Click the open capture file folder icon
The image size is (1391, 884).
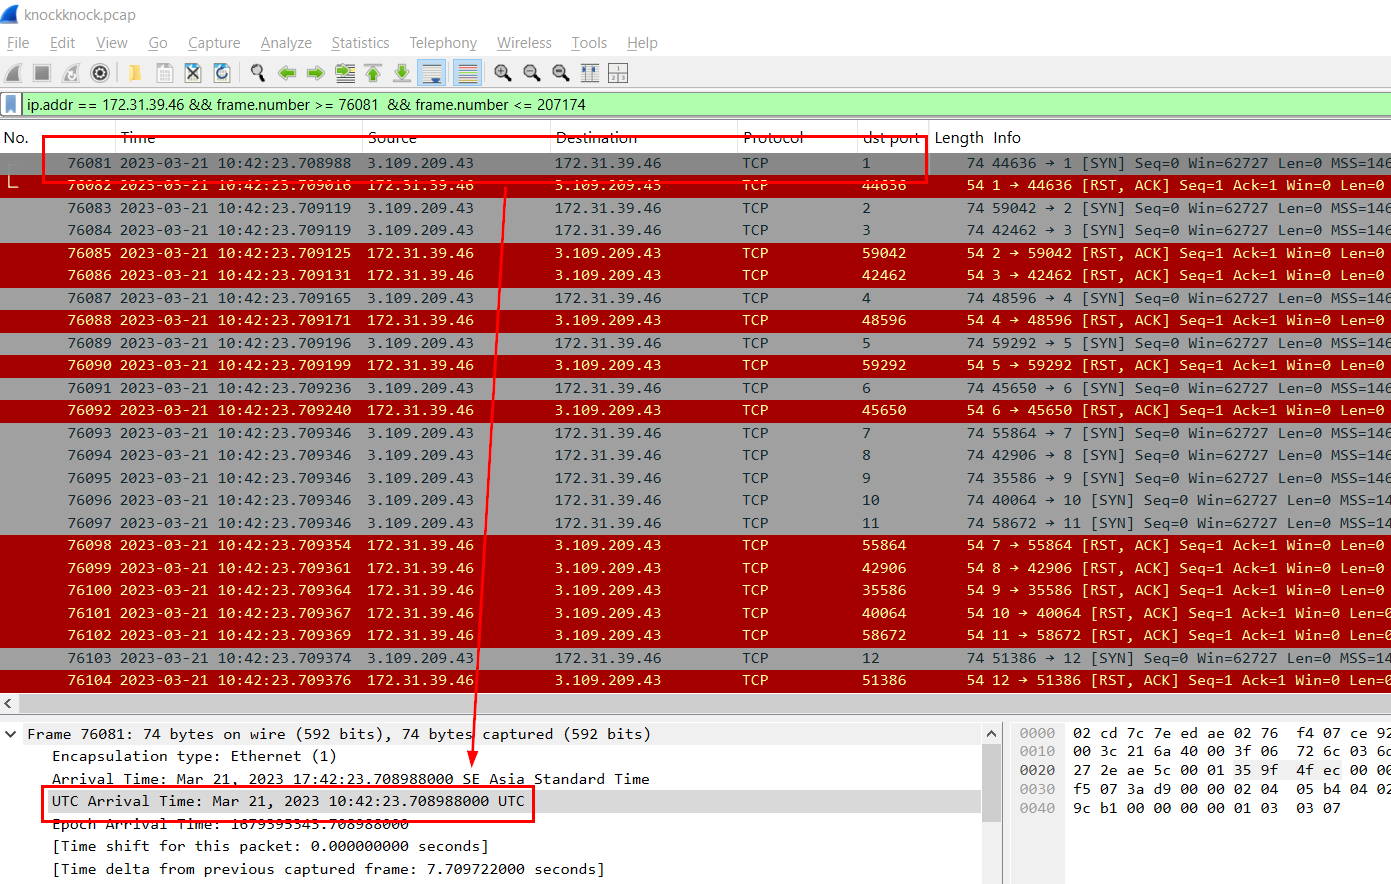pos(135,73)
